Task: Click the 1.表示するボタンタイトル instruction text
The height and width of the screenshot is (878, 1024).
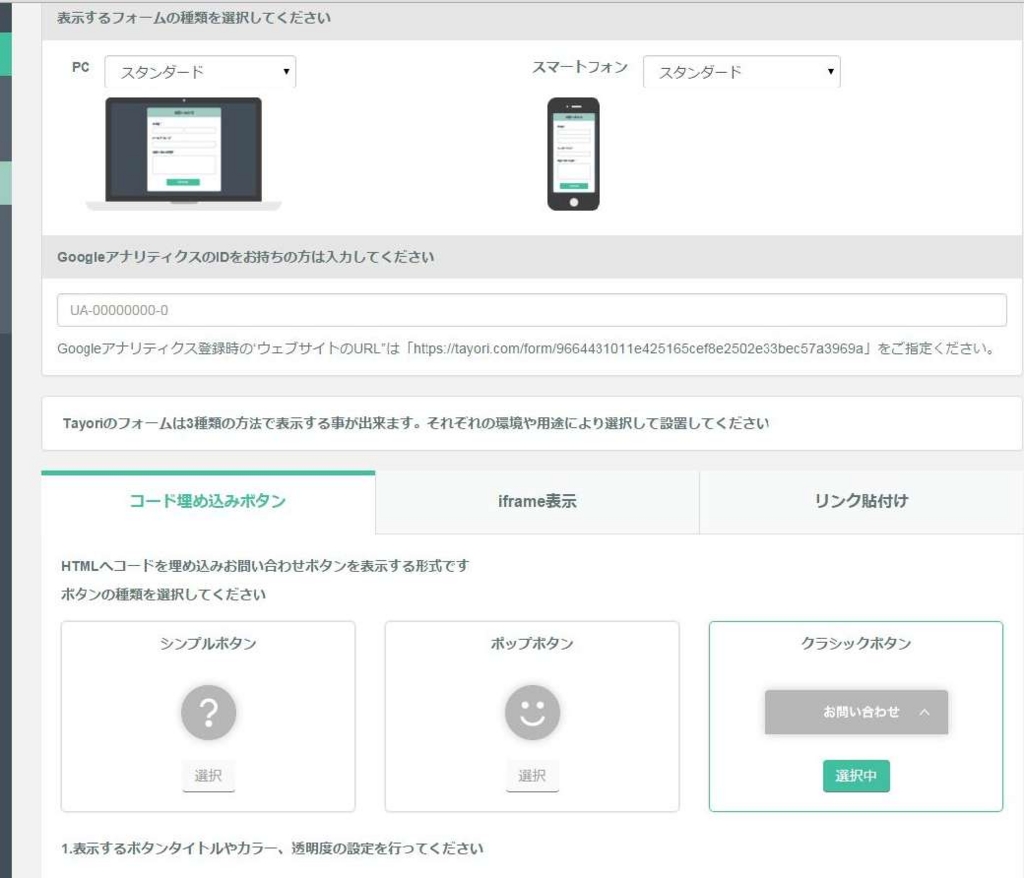Action: point(272,849)
